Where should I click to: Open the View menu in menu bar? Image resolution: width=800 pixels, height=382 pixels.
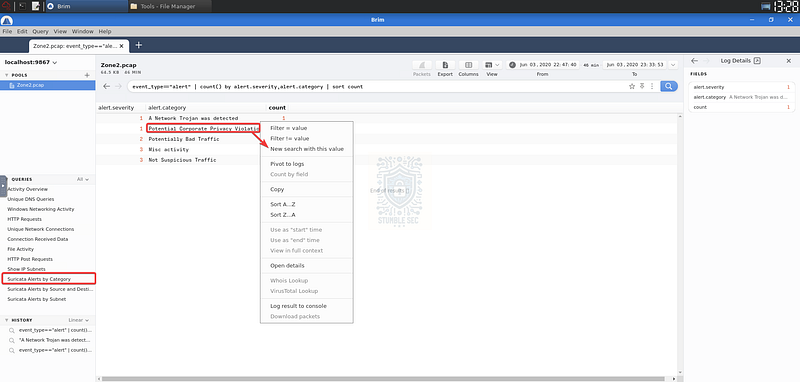click(60, 31)
